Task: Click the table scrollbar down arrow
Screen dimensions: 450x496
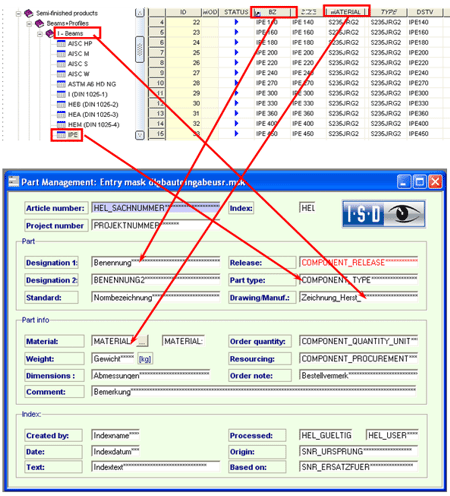Action: [x=140, y=135]
